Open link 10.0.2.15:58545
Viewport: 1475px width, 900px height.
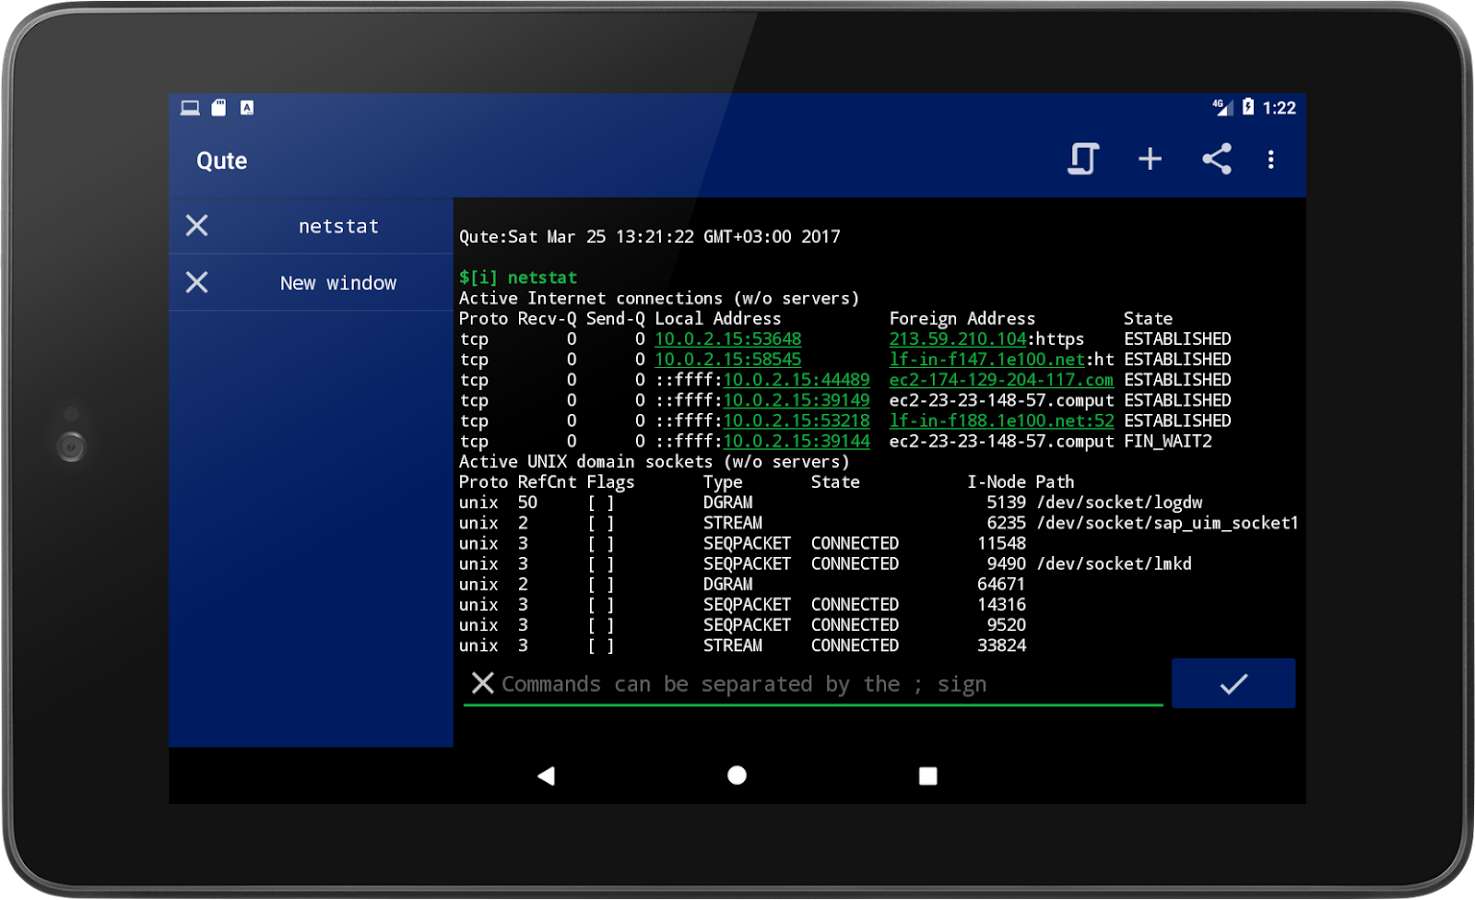728,359
